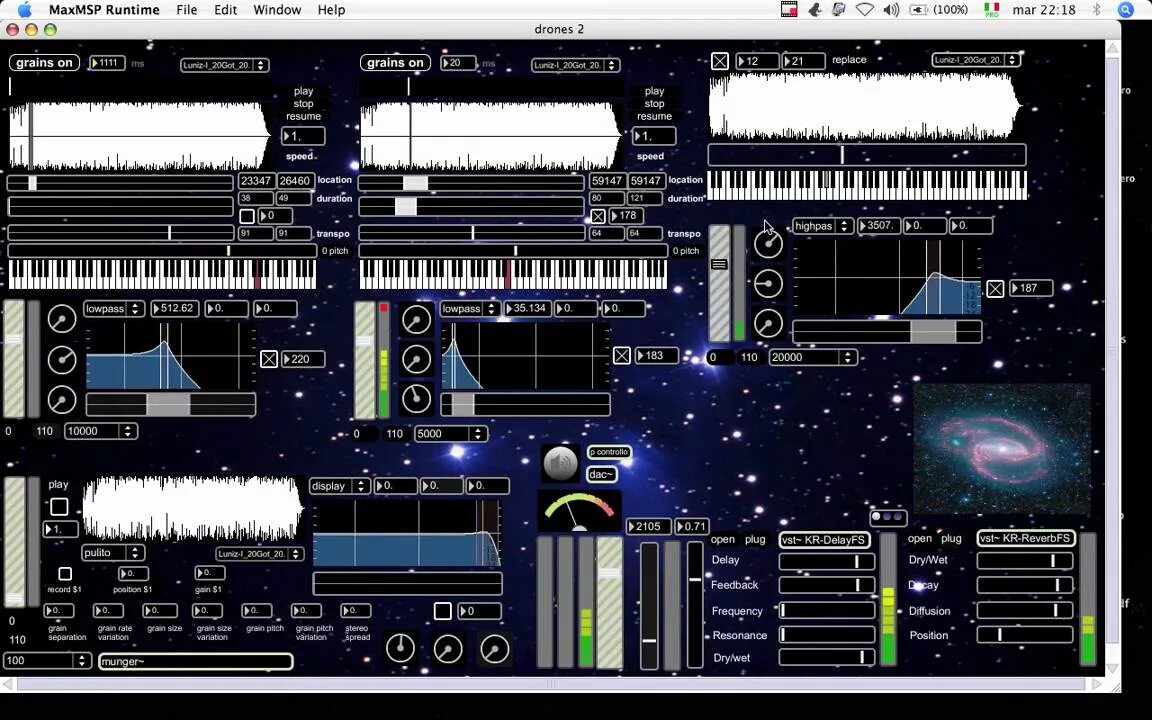Open the lowpass dropdown showing 35.134
Image resolution: width=1152 pixels, height=720 pixels.
tap(469, 309)
